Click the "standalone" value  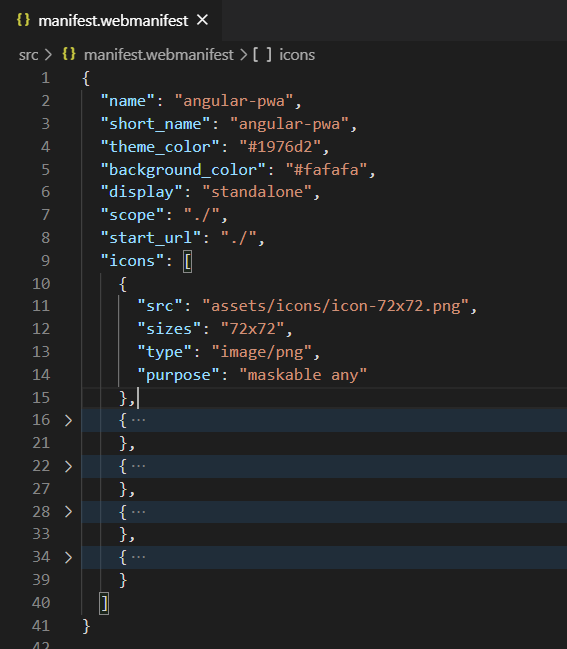(257, 192)
